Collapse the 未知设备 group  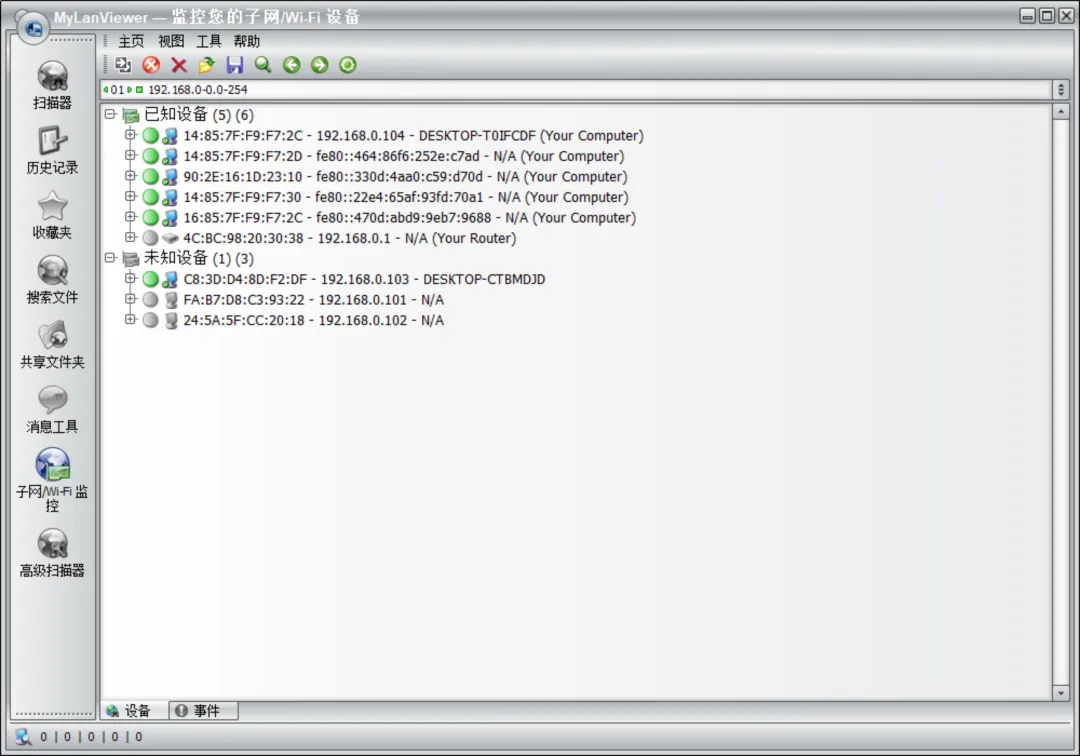click(110, 258)
